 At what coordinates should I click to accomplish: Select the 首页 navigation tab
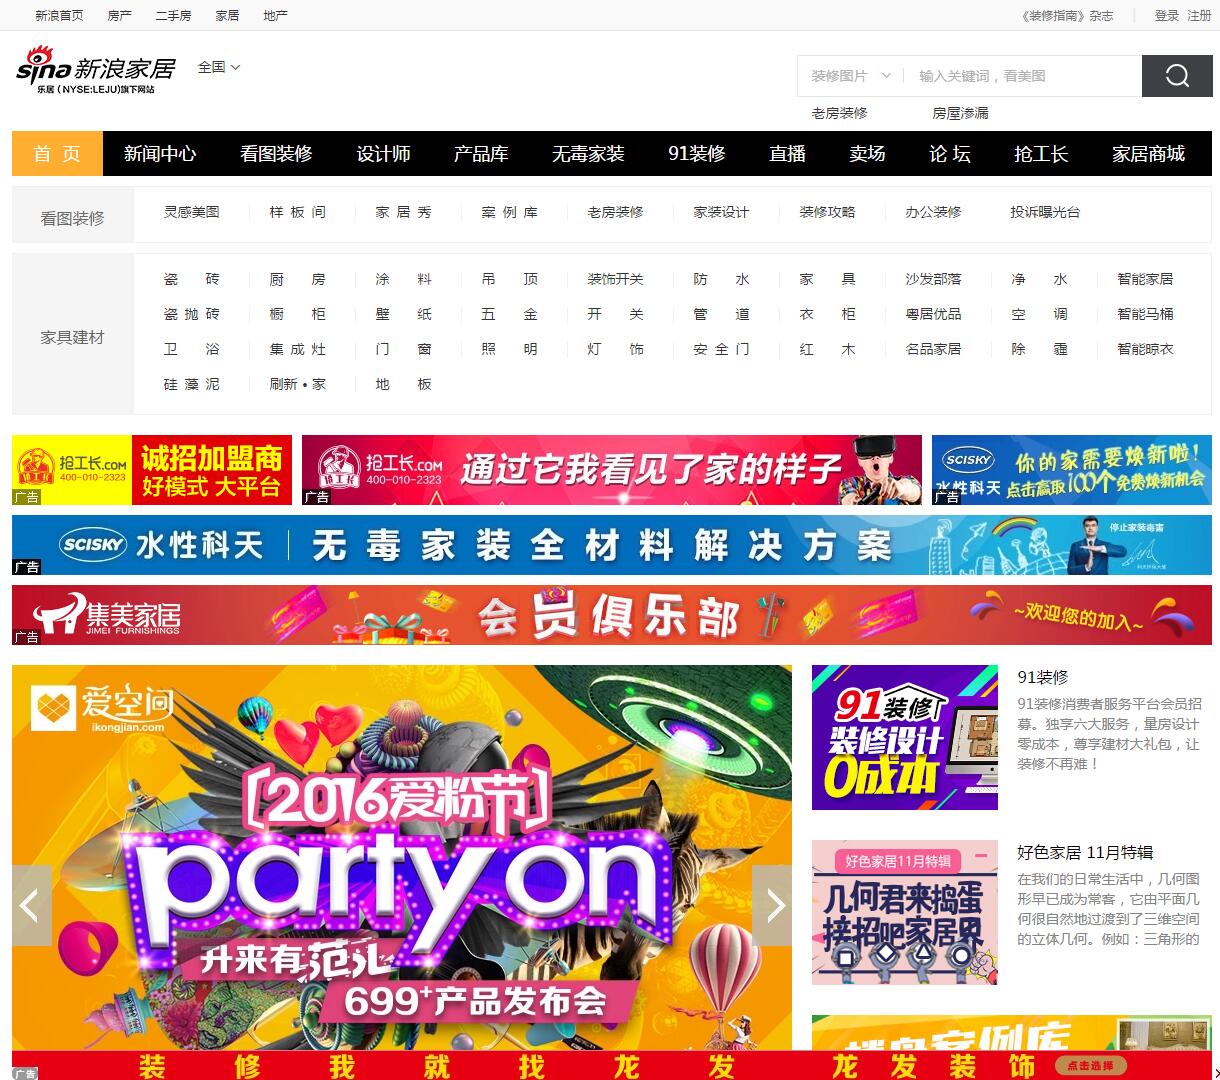[57, 154]
